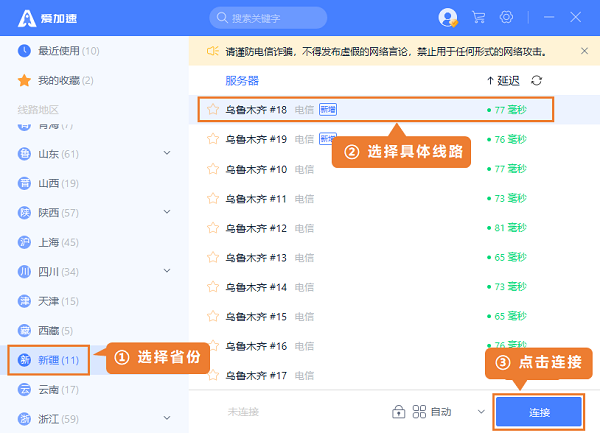The image size is (600, 433).
Task: Click the clock icon beside 最近使用
Action: [x=24, y=51]
